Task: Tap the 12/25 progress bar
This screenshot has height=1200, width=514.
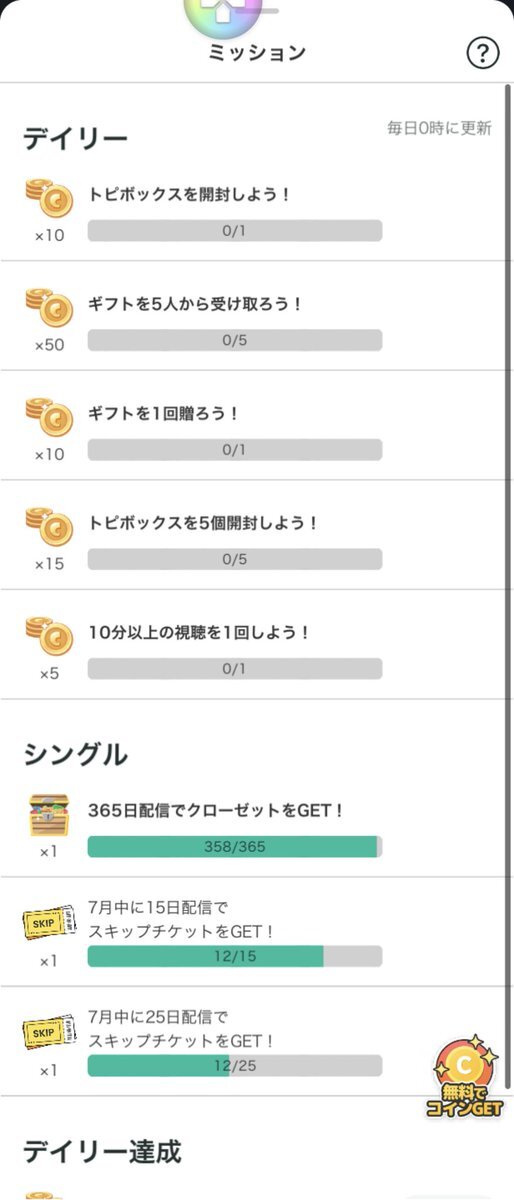Action: coord(235,1066)
